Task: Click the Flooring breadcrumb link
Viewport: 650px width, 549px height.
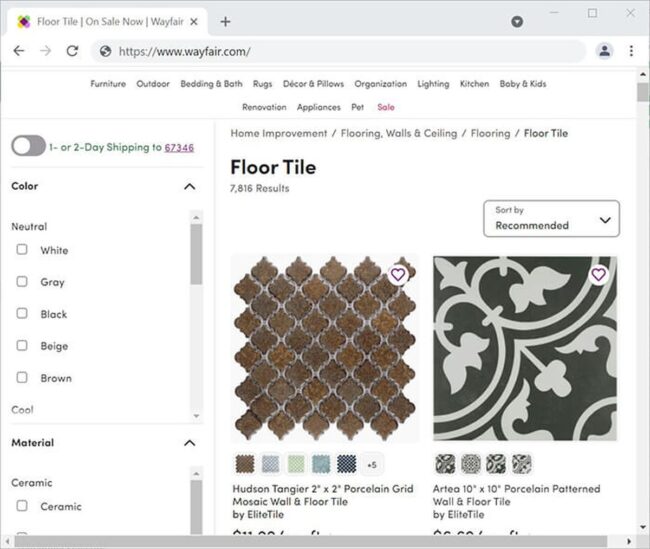Action: point(490,134)
